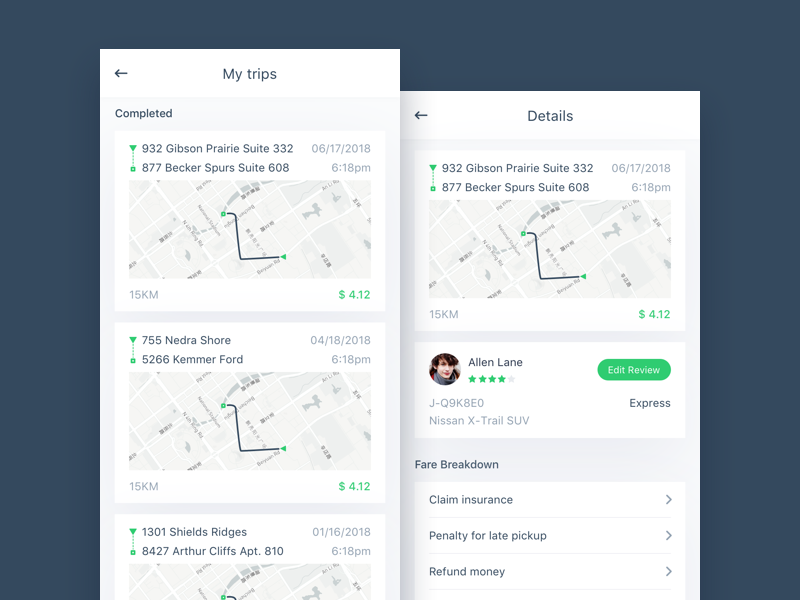This screenshot has height=600, width=800.
Task: Tap the back arrow on Details screen
Action: click(x=421, y=115)
